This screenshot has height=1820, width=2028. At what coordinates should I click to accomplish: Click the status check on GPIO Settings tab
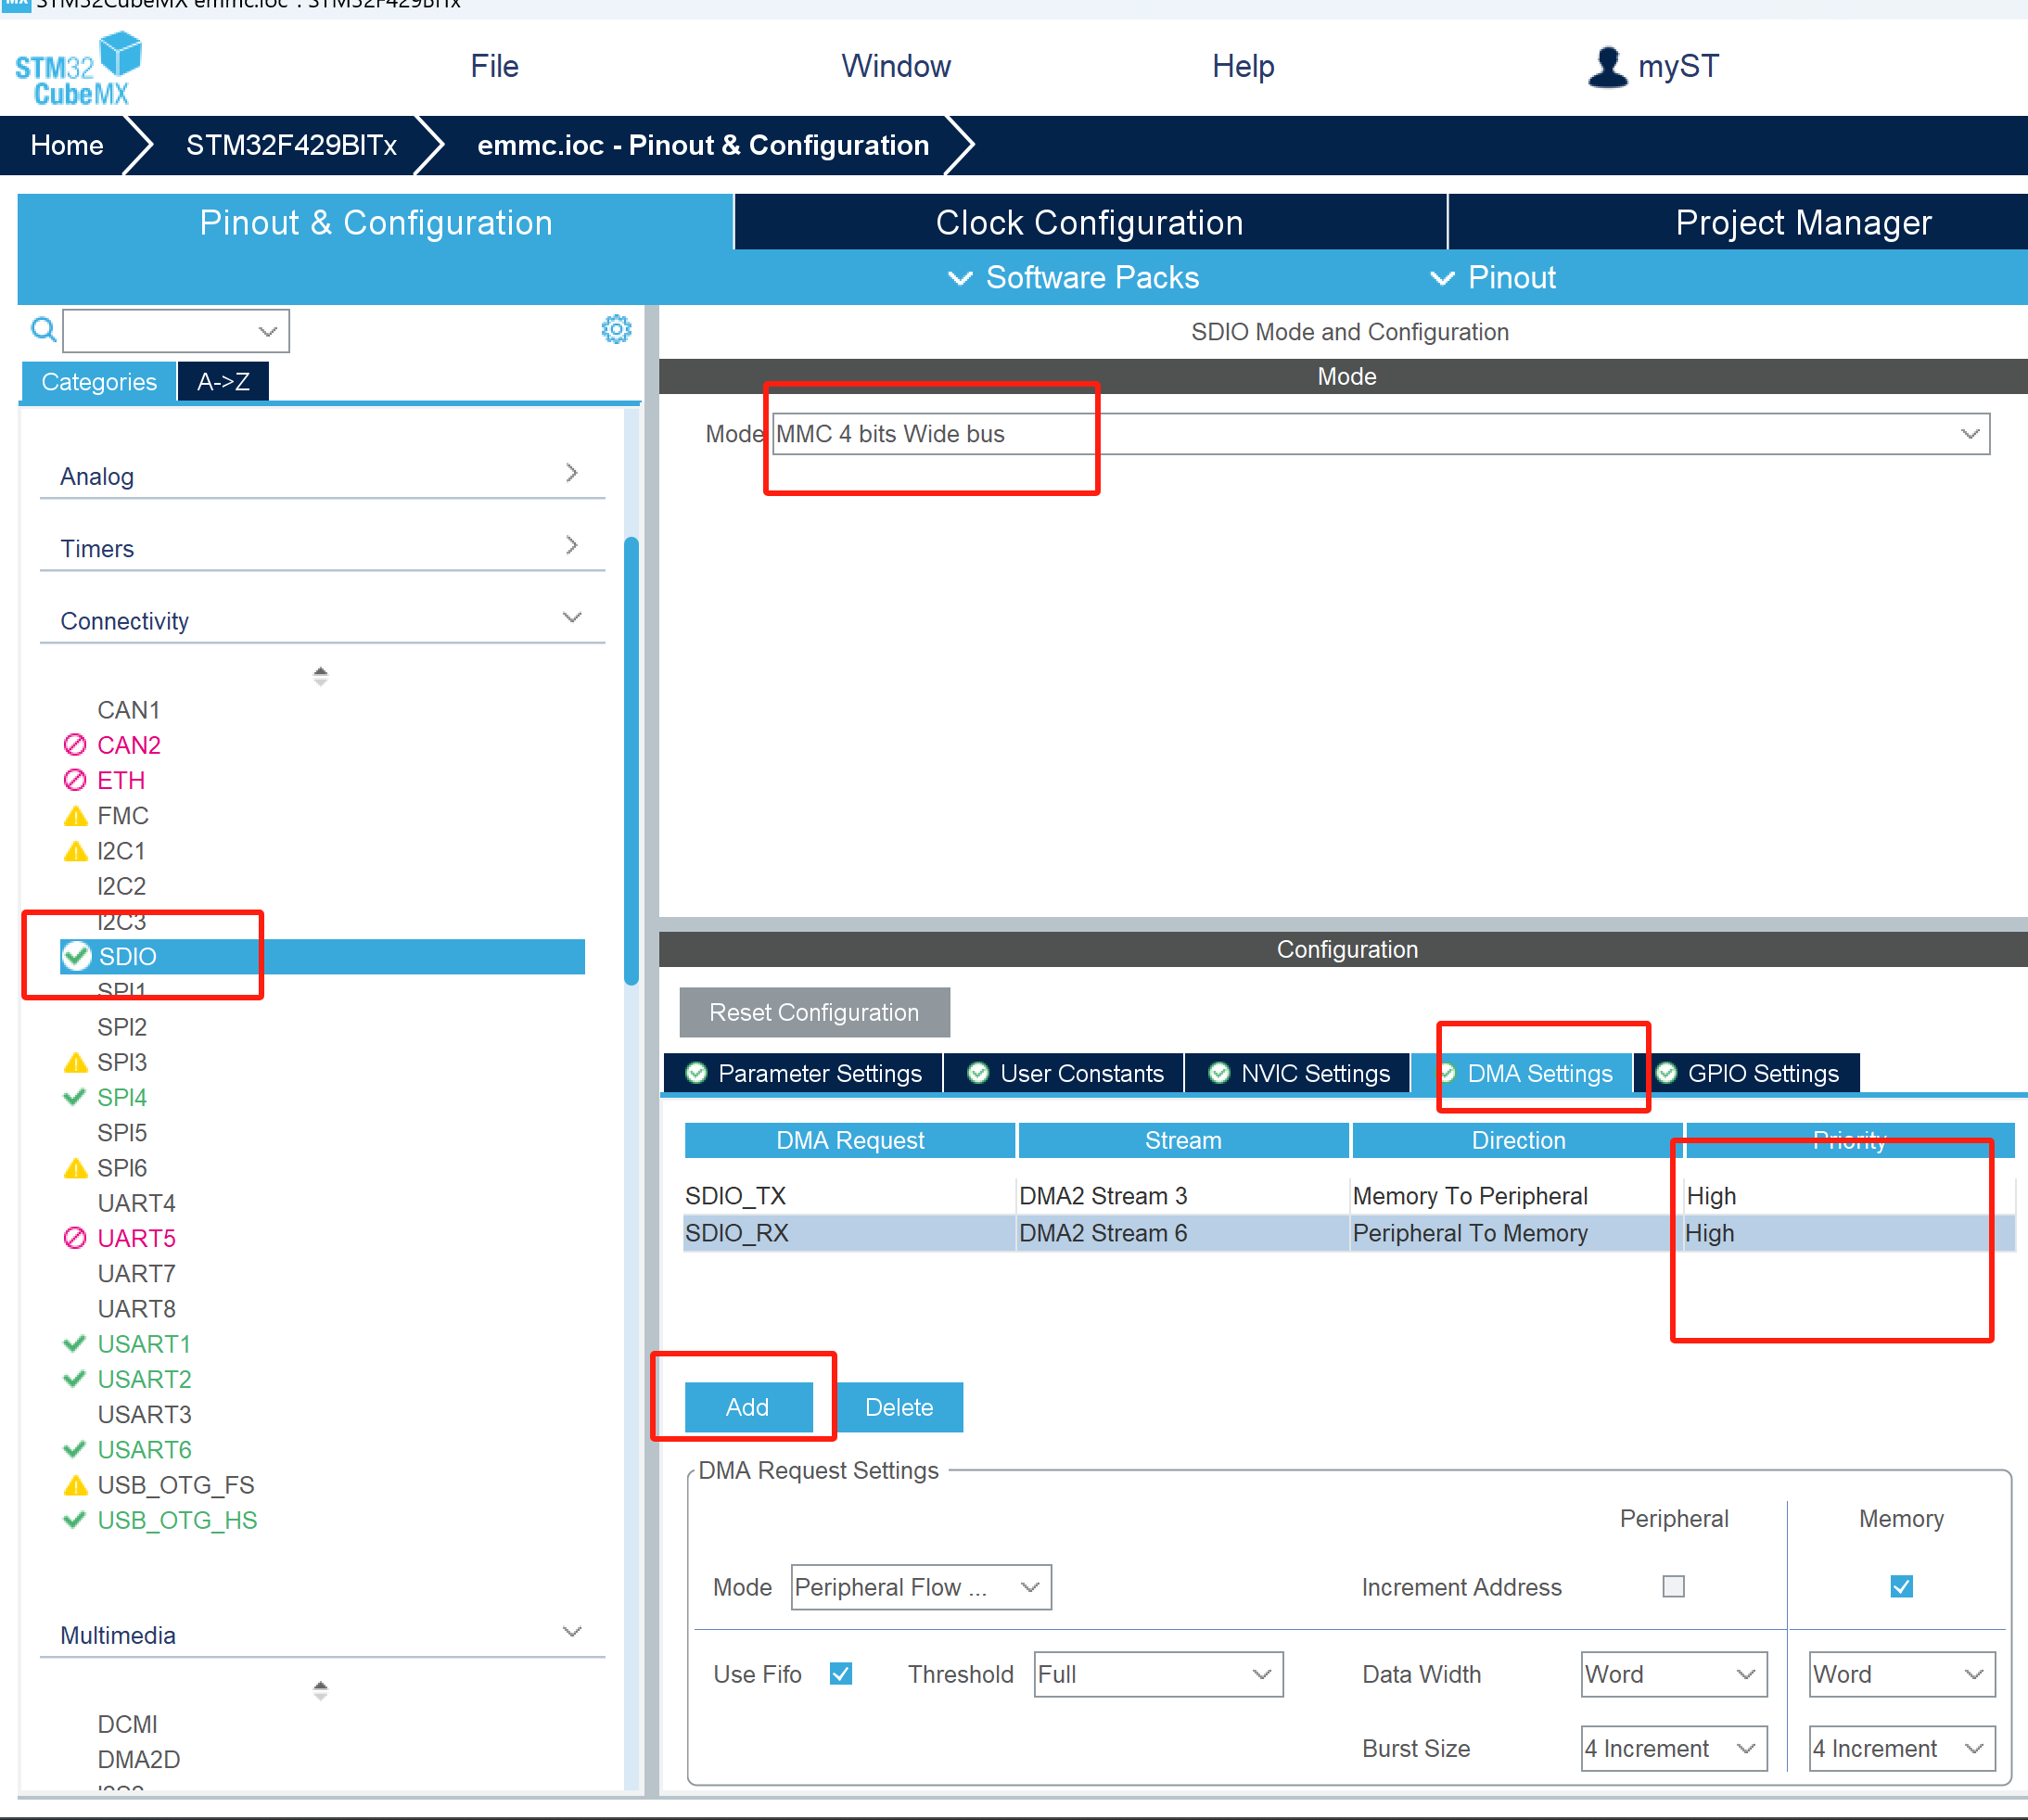(1666, 1073)
